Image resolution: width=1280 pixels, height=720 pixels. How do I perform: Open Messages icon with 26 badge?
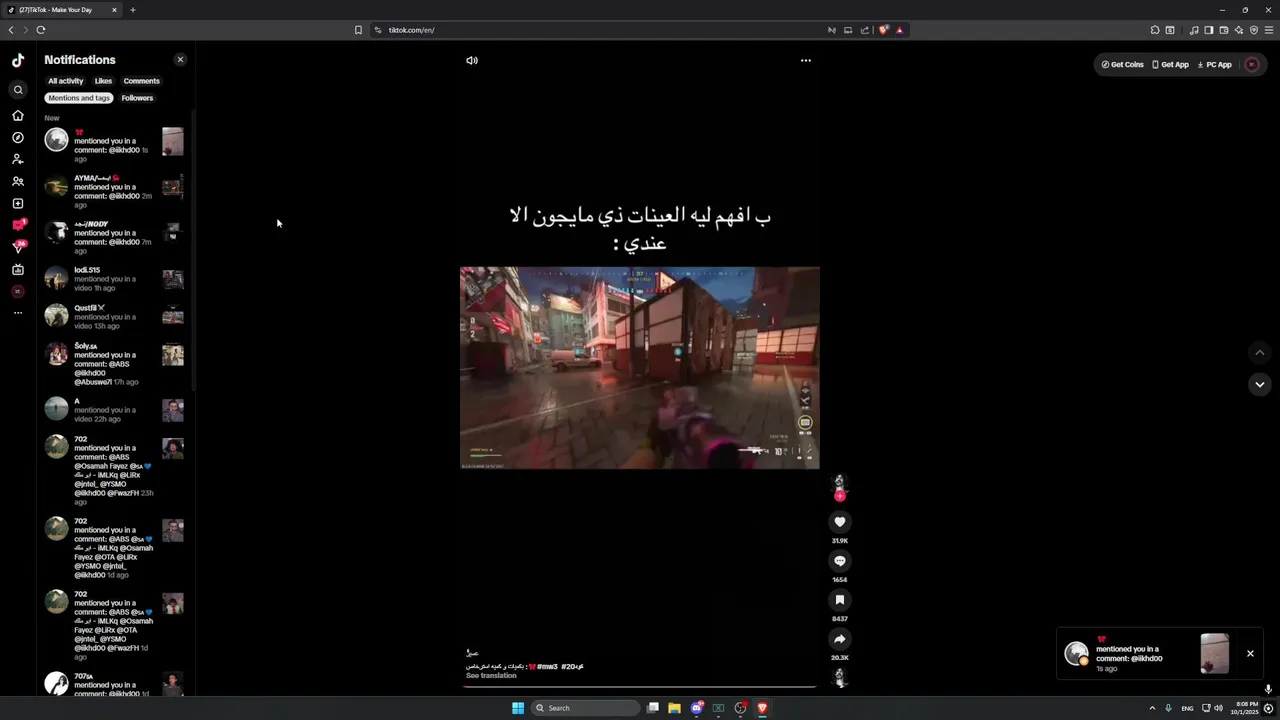pos(18,247)
